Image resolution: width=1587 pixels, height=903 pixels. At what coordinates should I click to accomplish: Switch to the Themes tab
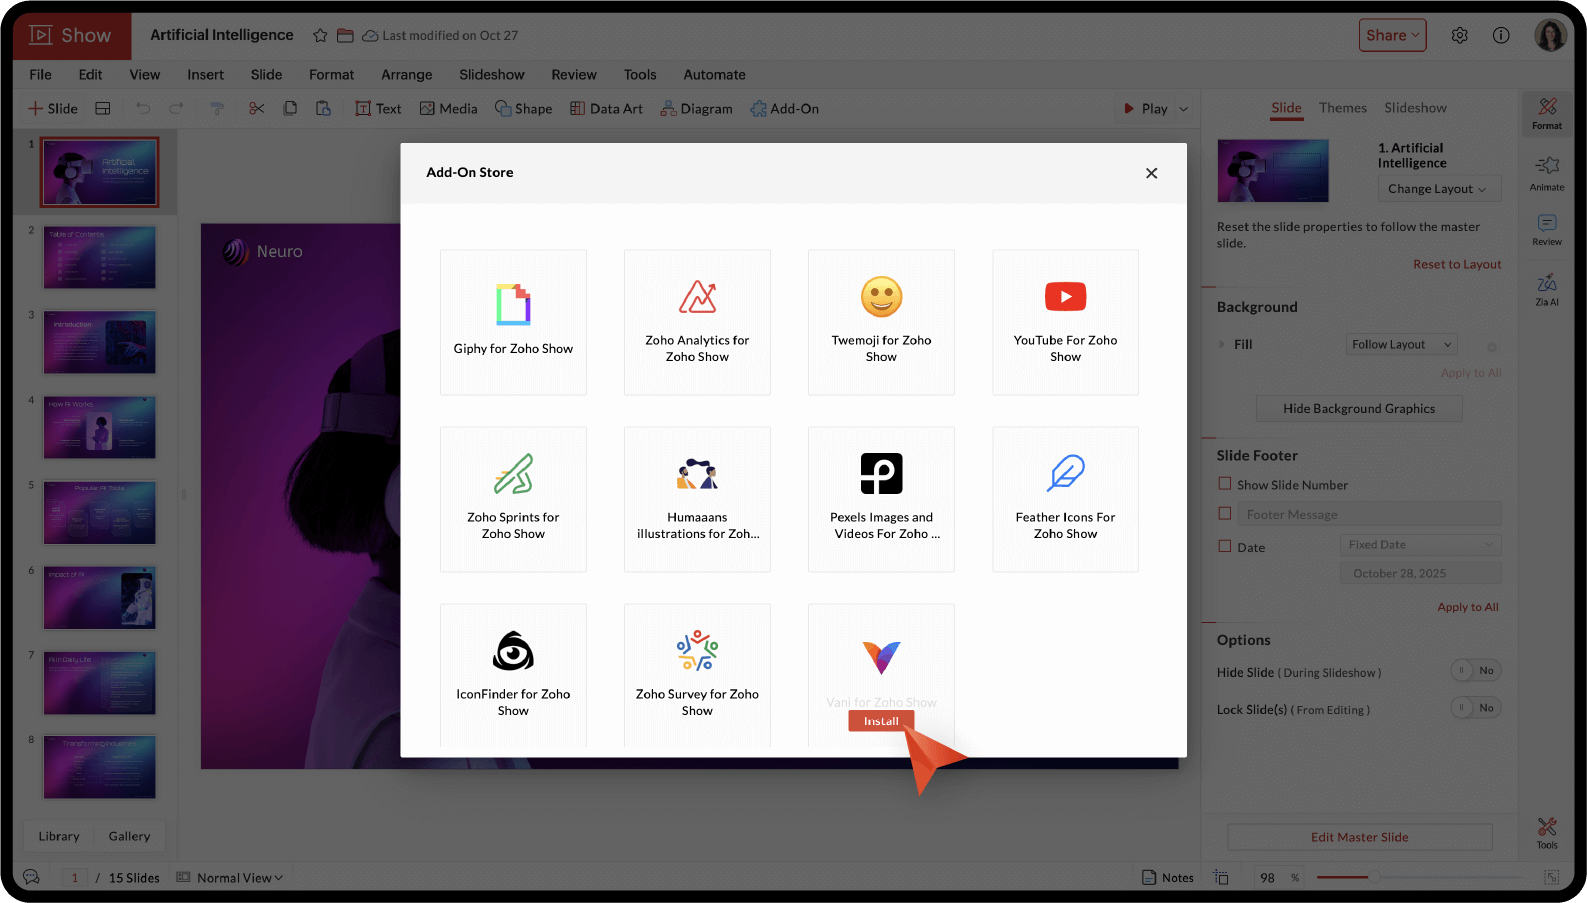click(1343, 108)
